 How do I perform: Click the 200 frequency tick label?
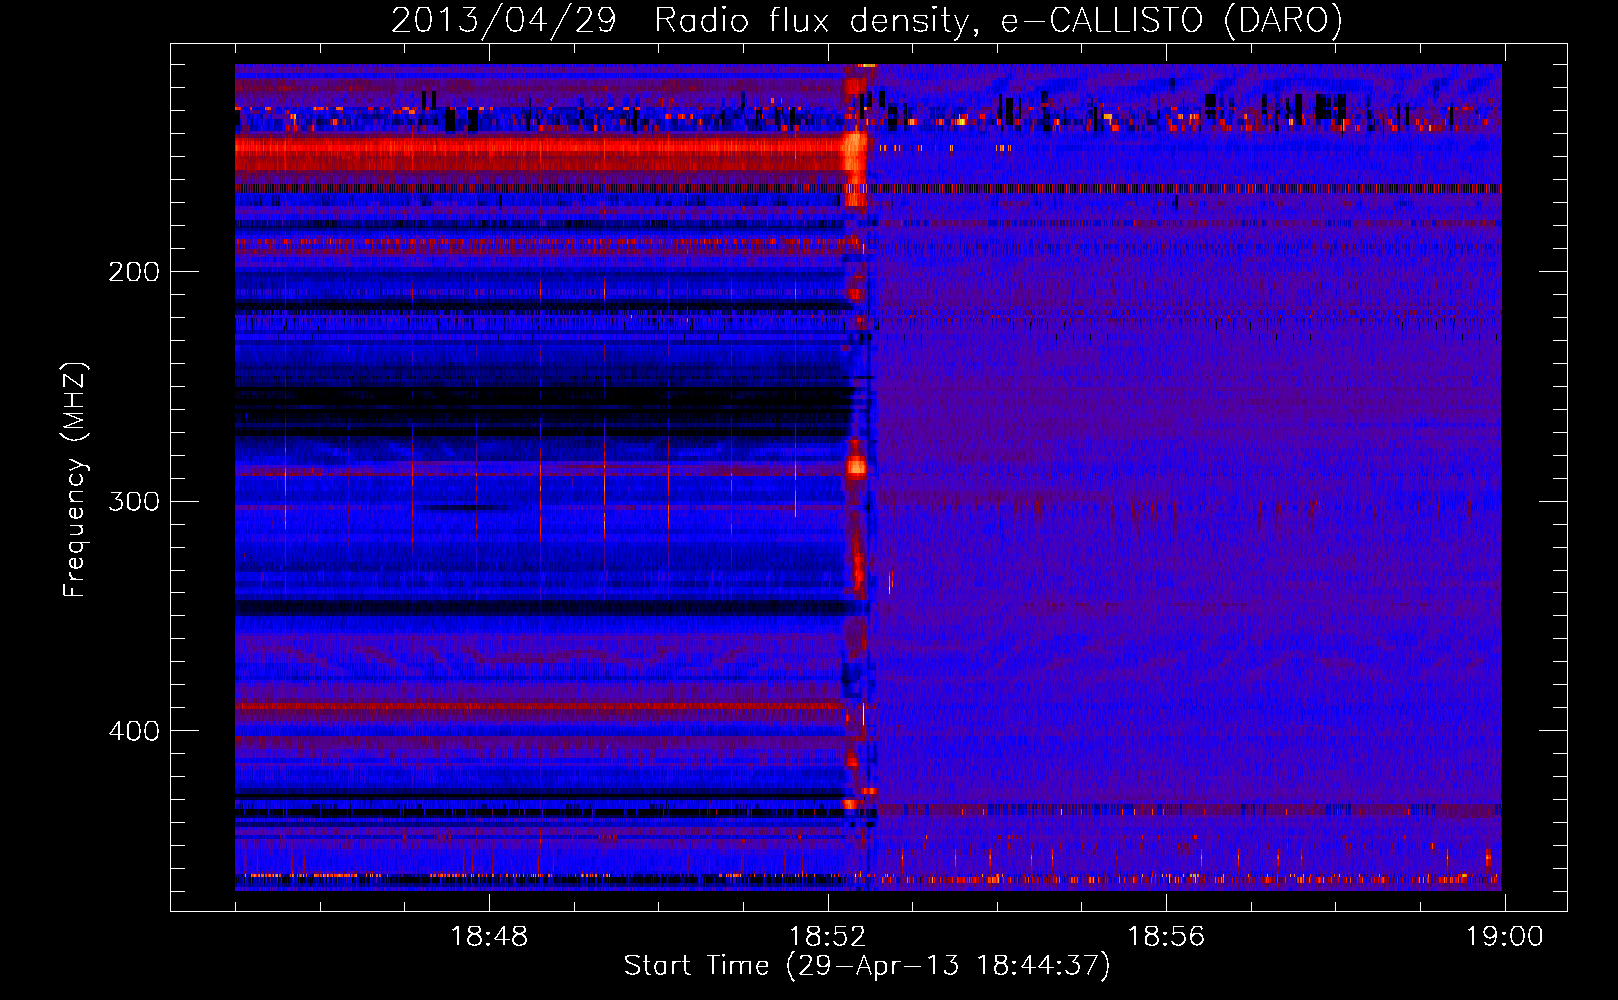(x=134, y=272)
